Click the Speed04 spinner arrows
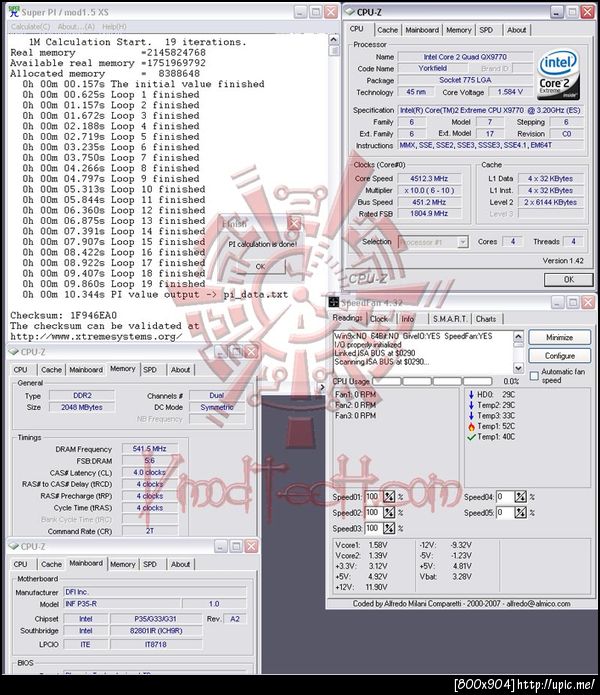 tap(520, 497)
